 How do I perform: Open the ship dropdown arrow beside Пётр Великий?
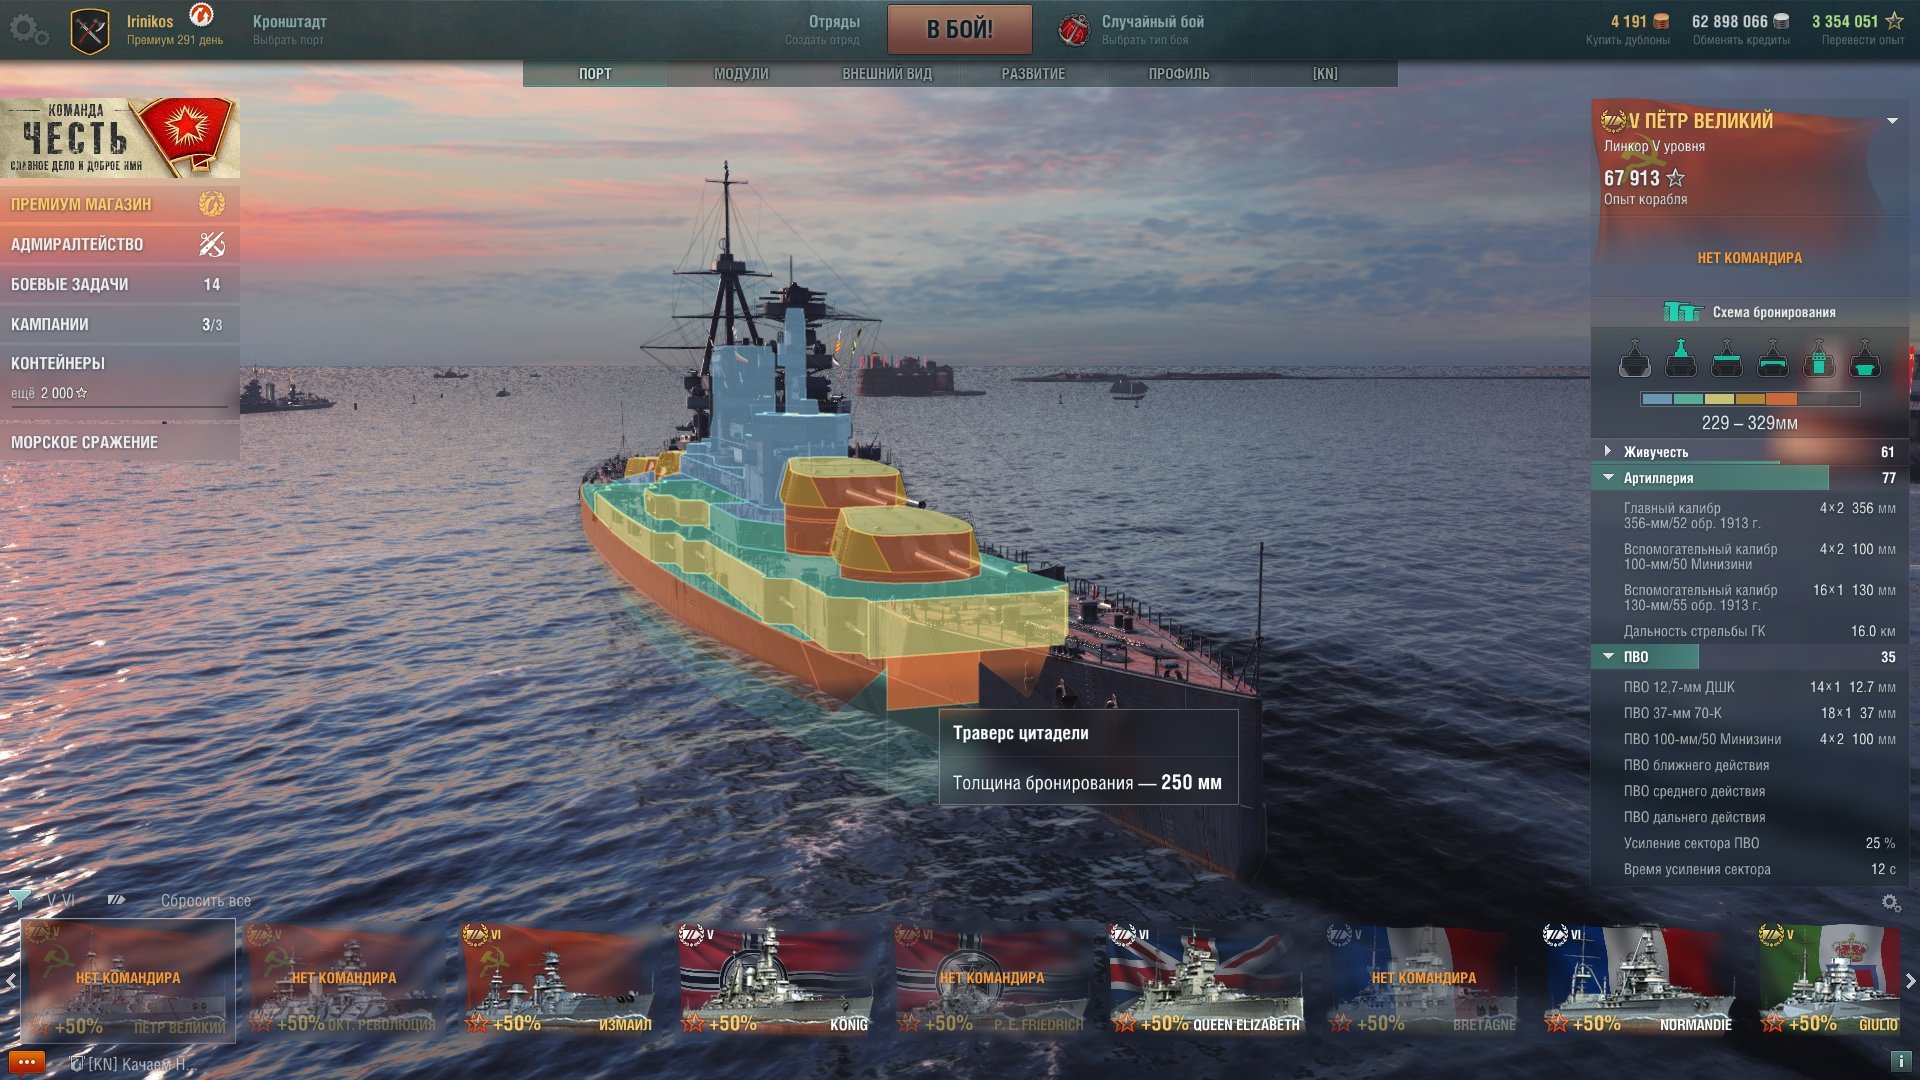click(x=1892, y=121)
